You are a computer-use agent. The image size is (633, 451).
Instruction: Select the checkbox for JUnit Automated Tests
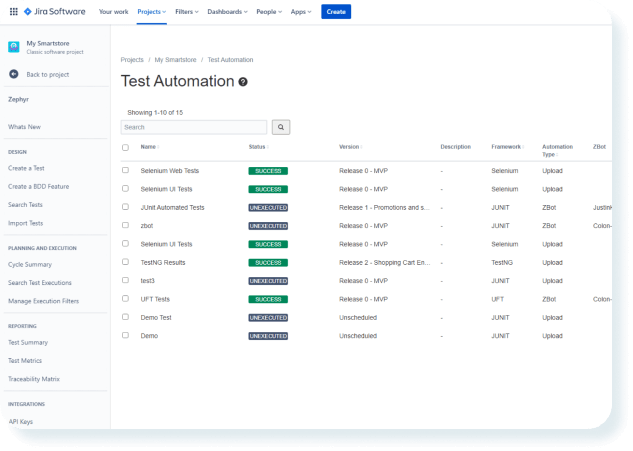[125, 207]
